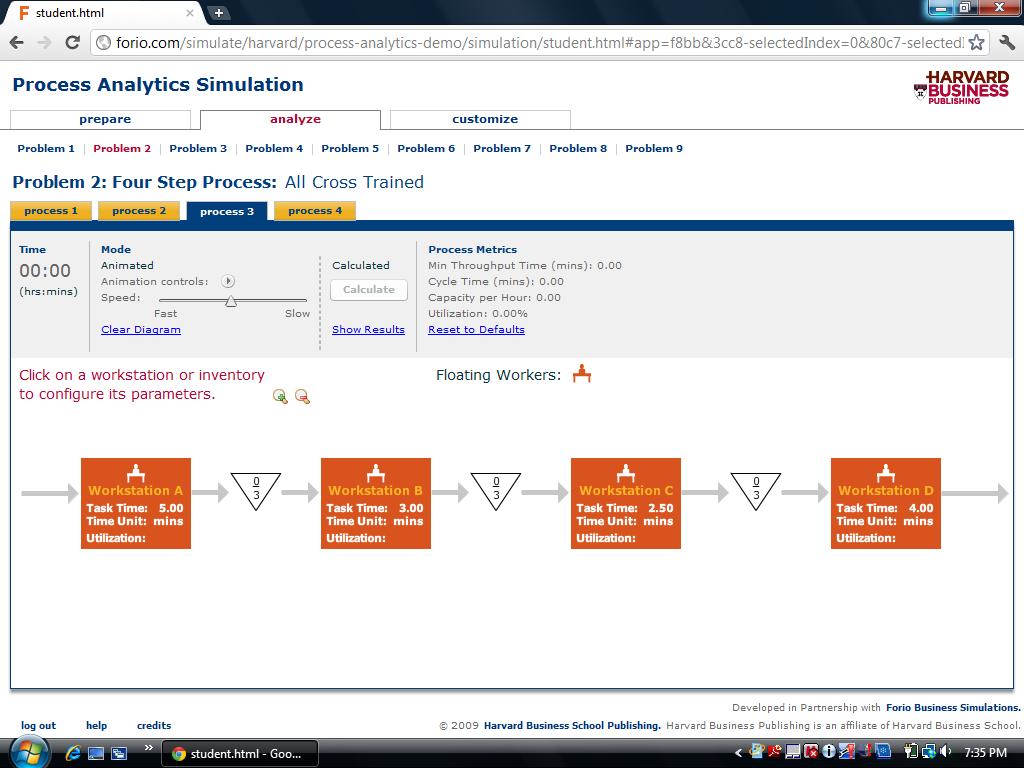Go to Problem 1
Viewport: 1024px width, 768px height.
46,148
